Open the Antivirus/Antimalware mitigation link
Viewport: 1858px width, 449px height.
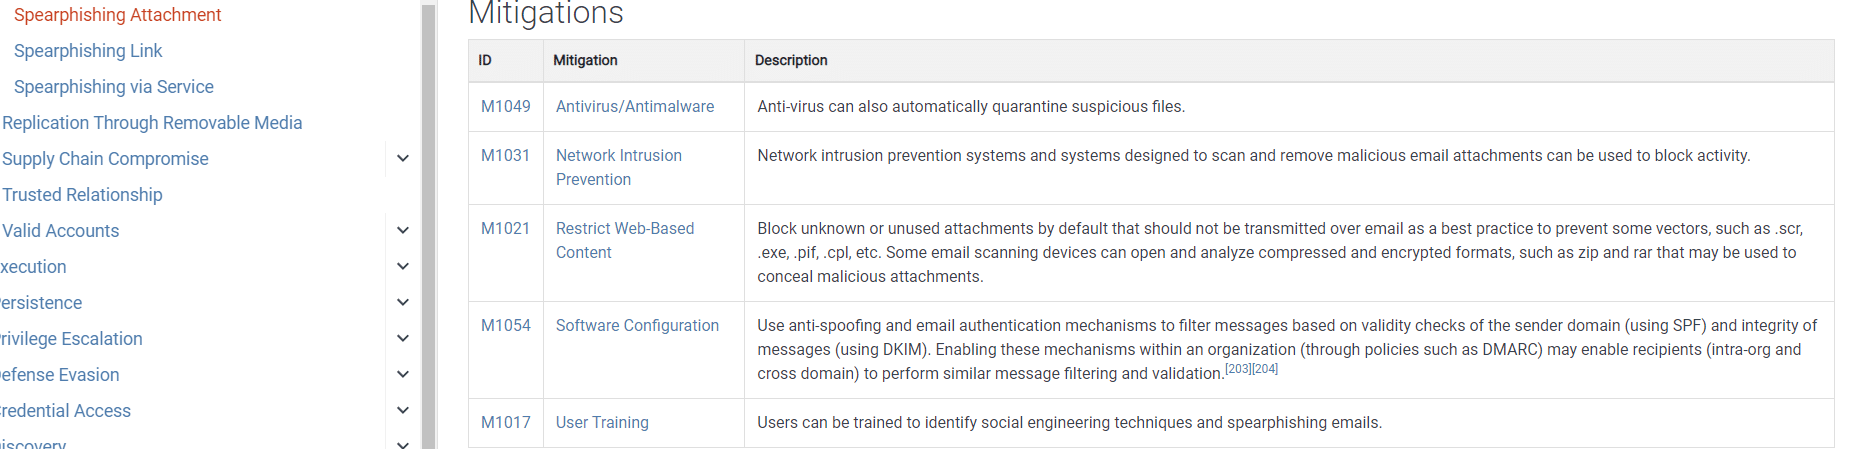(x=635, y=106)
